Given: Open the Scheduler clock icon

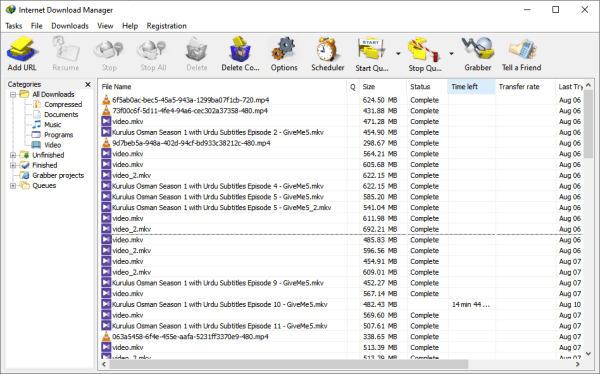Looking at the screenshot, I should click(x=328, y=49).
